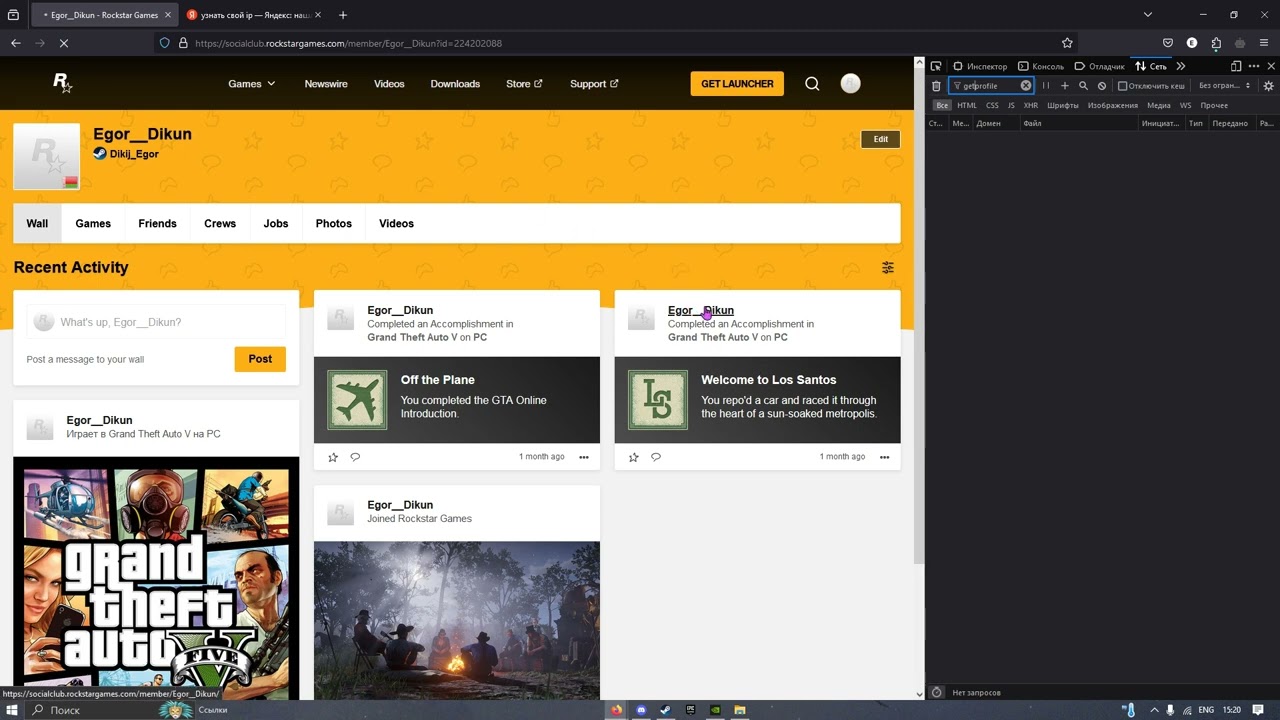Go back to the previous page
The width and height of the screenshot is (1280, 720).
click(16, 43)
